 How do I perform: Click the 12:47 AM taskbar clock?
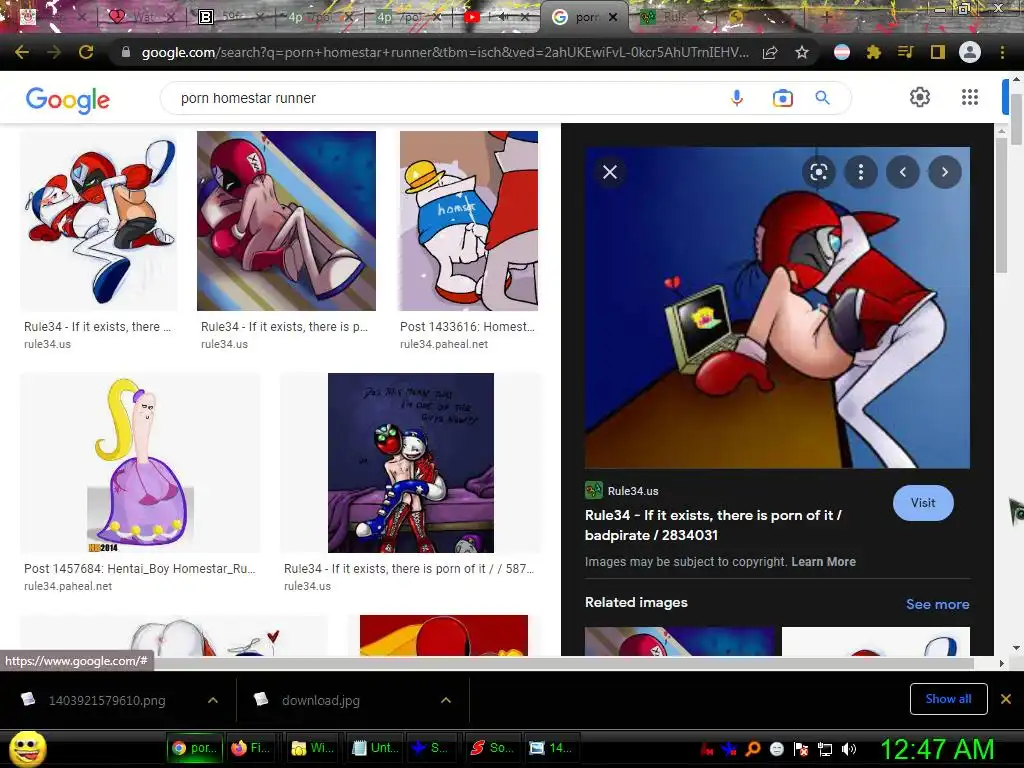[x=937, y=749]
